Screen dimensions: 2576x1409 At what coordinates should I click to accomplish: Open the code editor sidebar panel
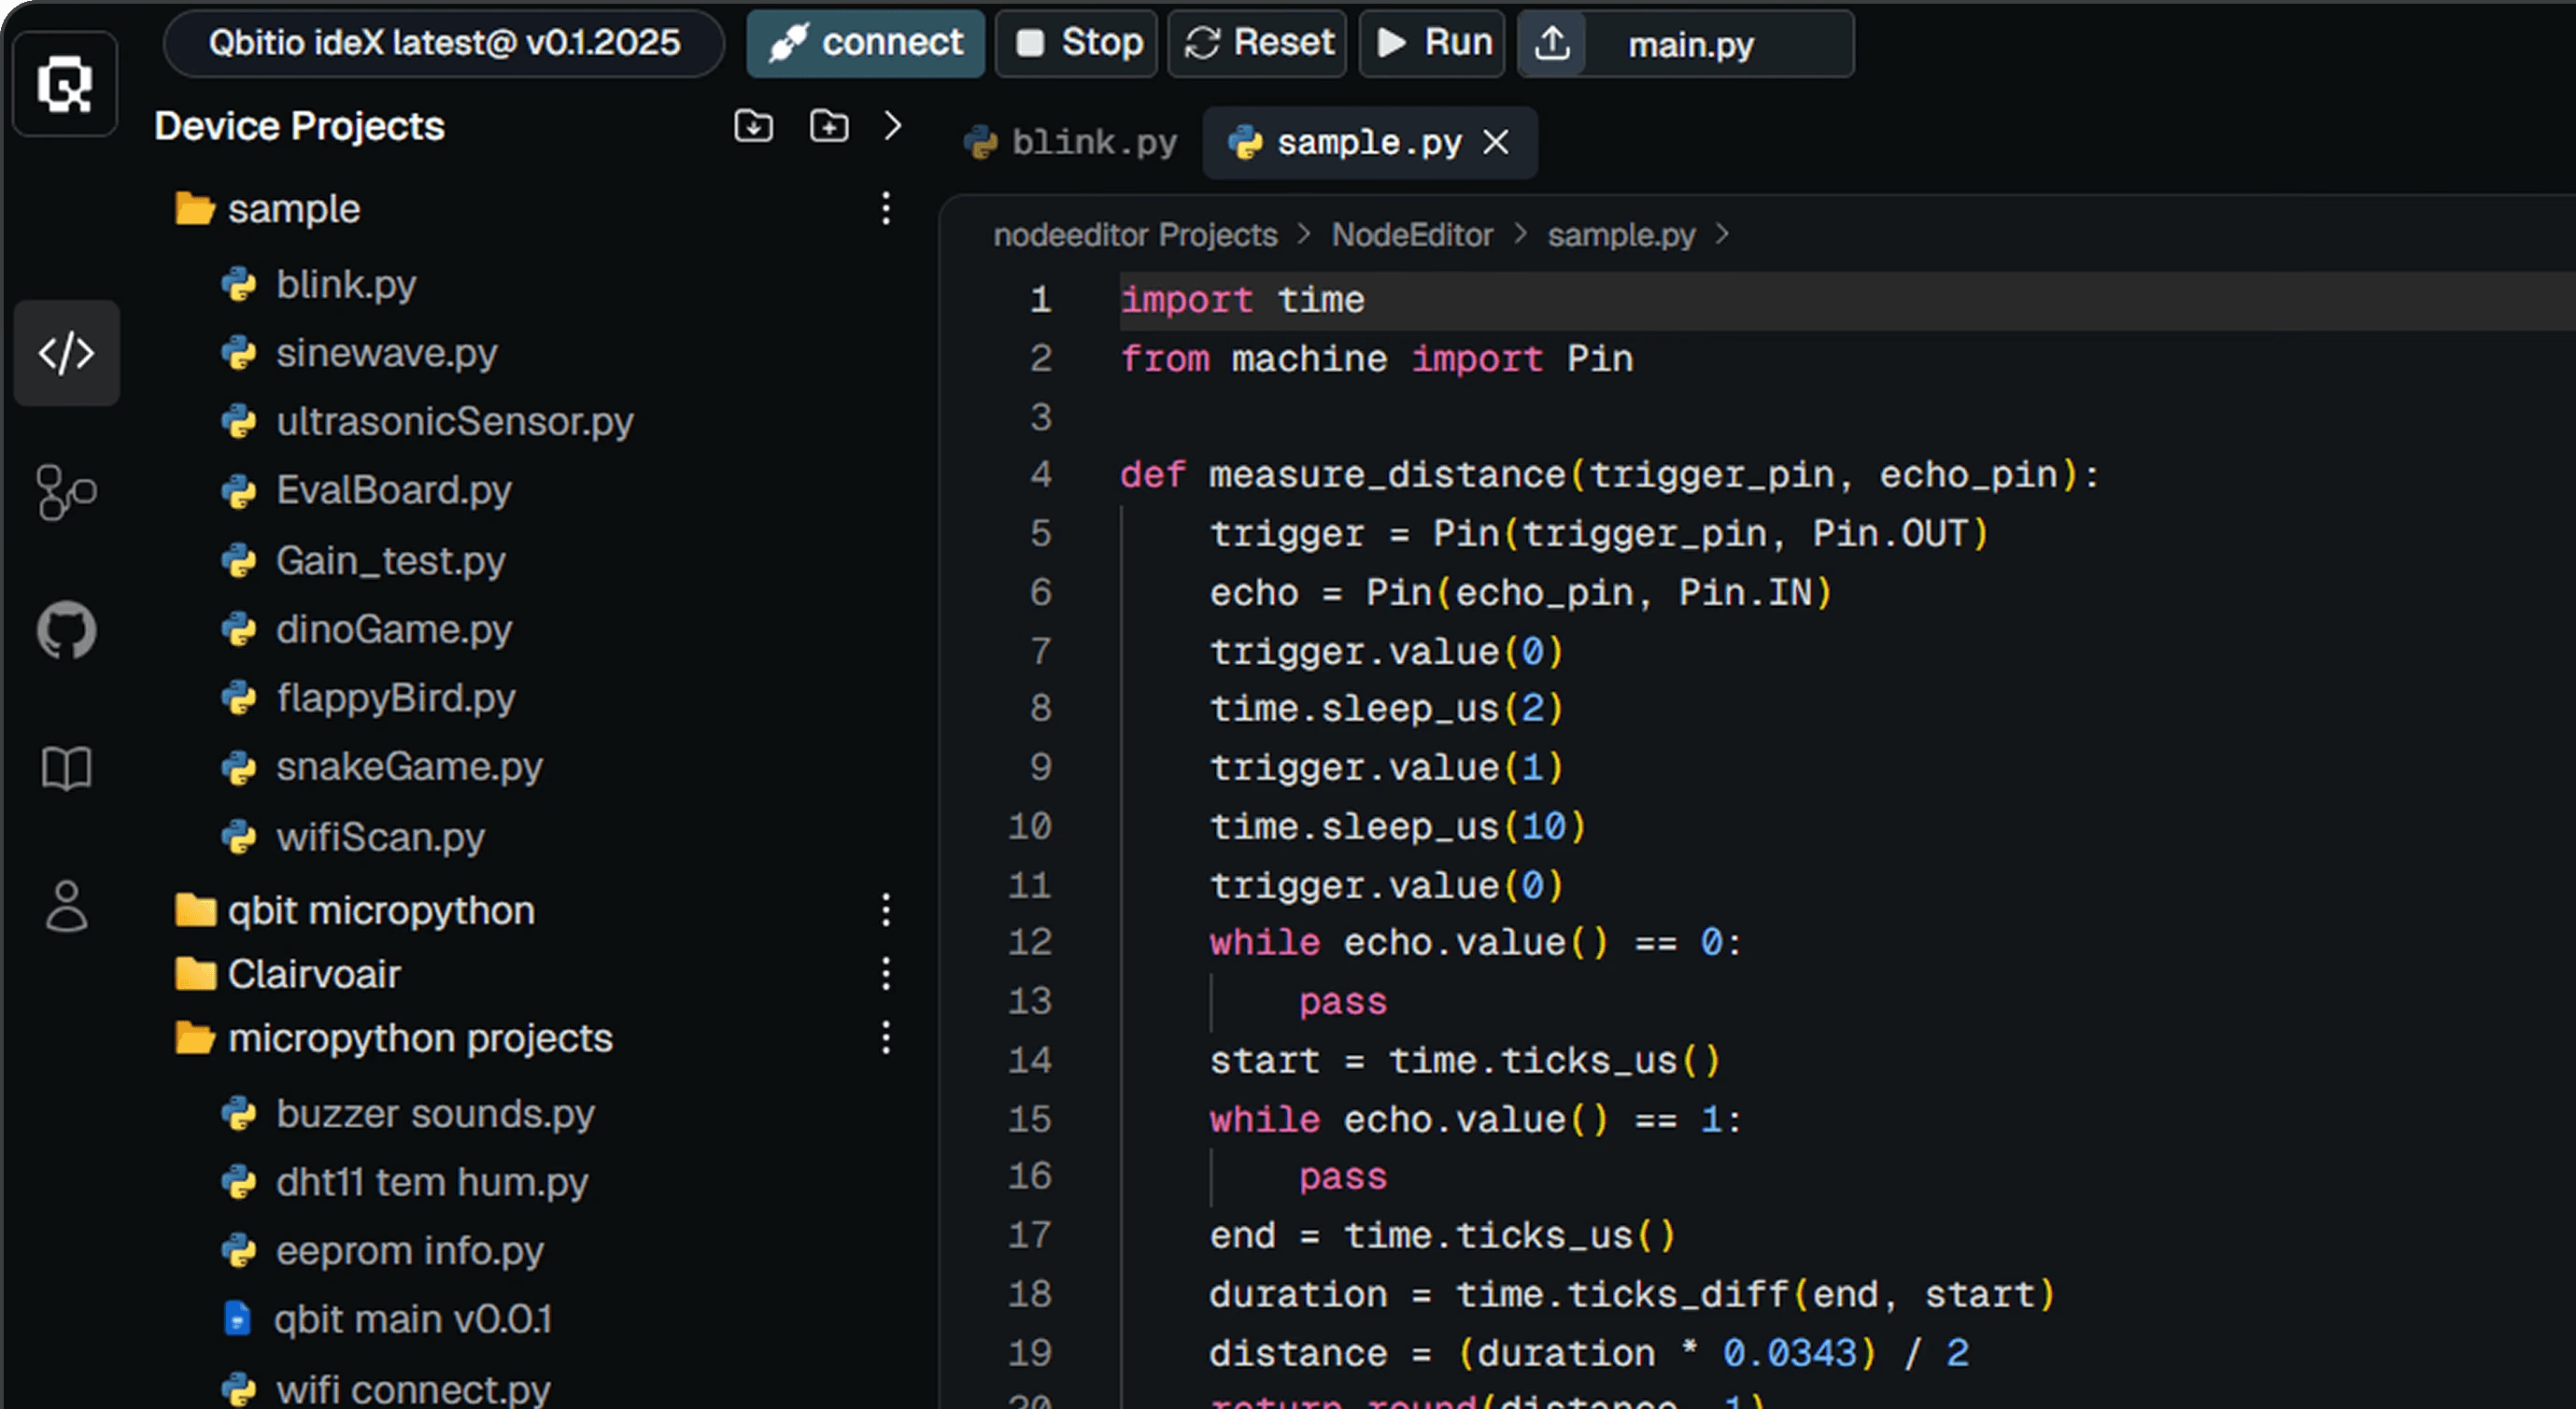click(66, 352)
